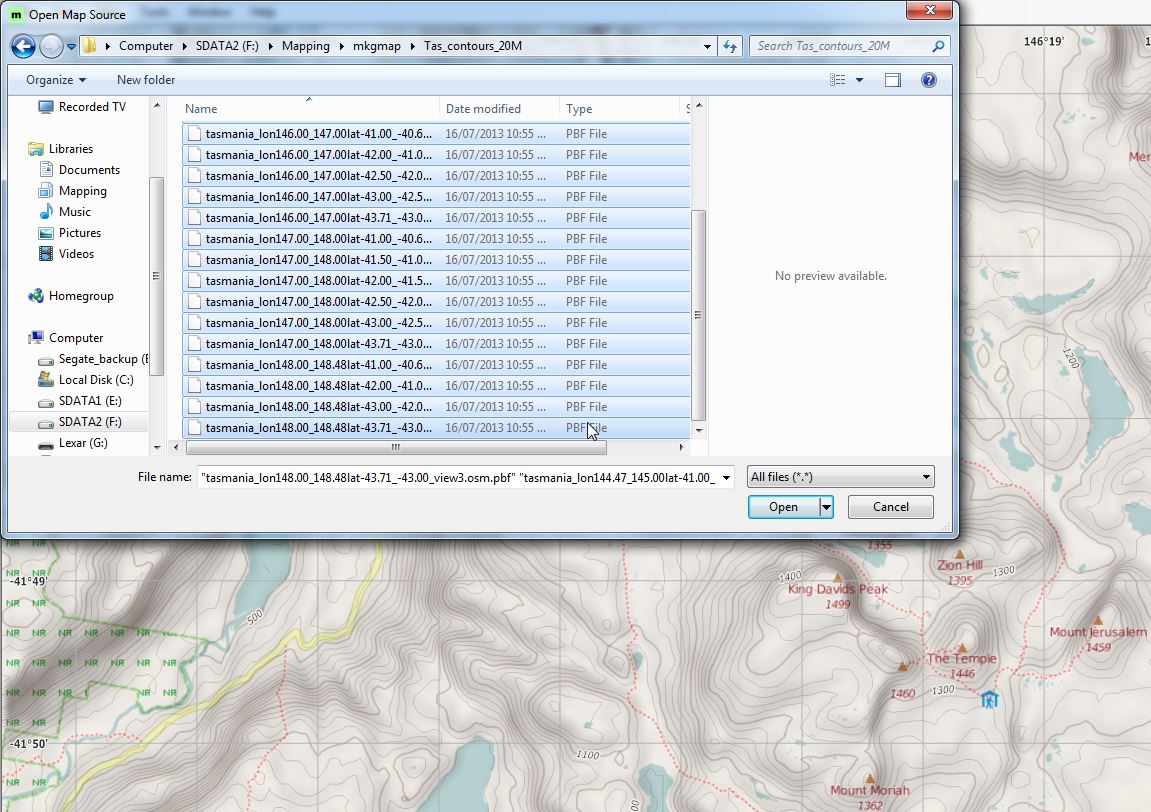
Task: Click Computer in the address breadcrumb
Action: (146, 46)
